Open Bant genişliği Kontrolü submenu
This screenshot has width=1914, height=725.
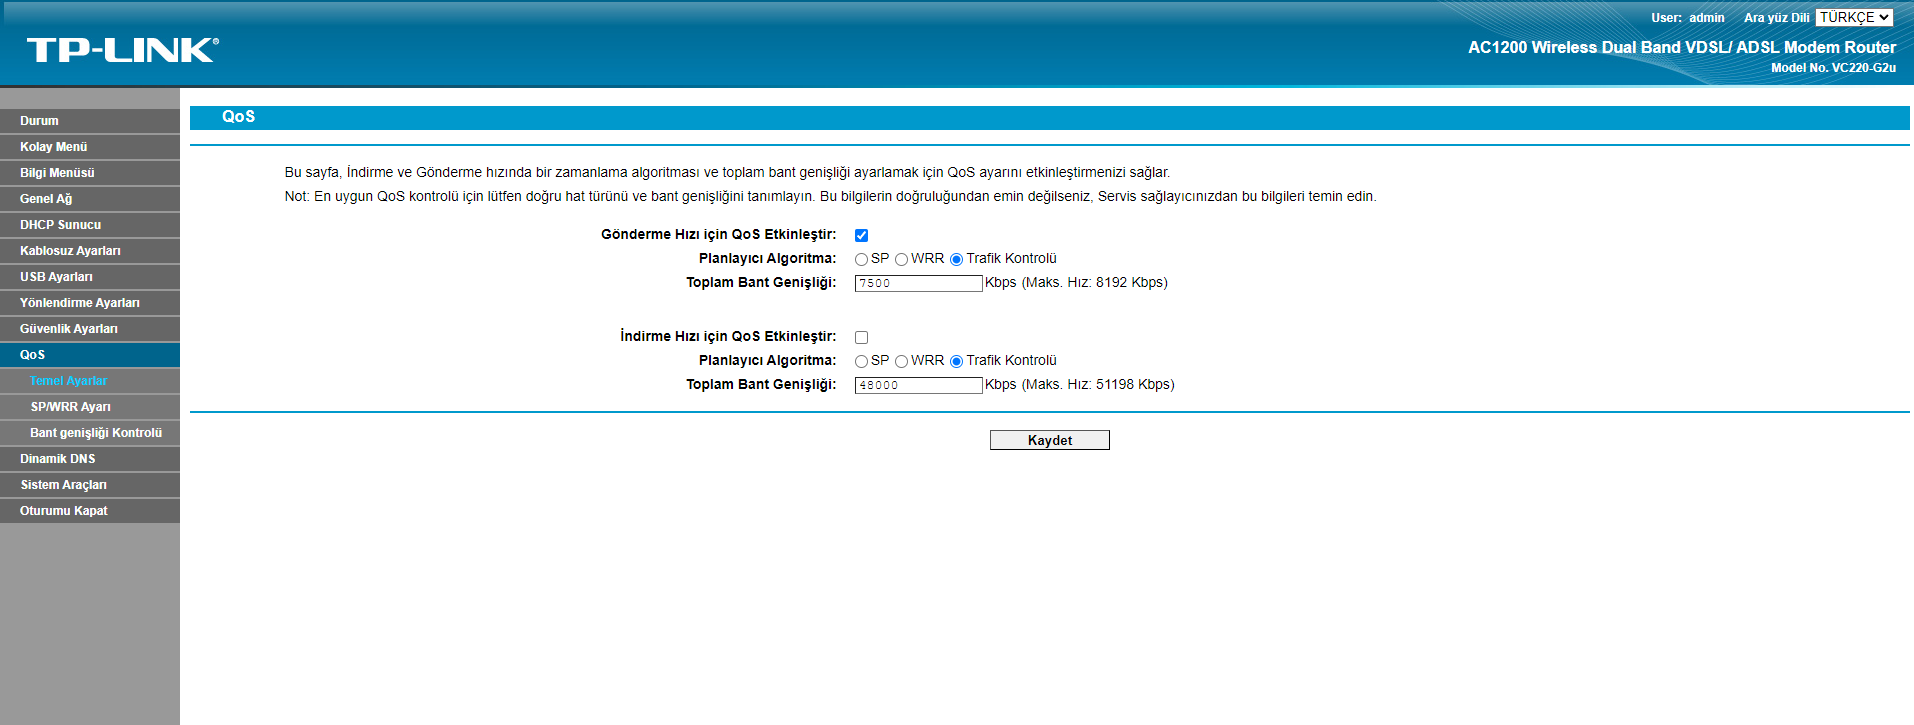tap(90, 433)
